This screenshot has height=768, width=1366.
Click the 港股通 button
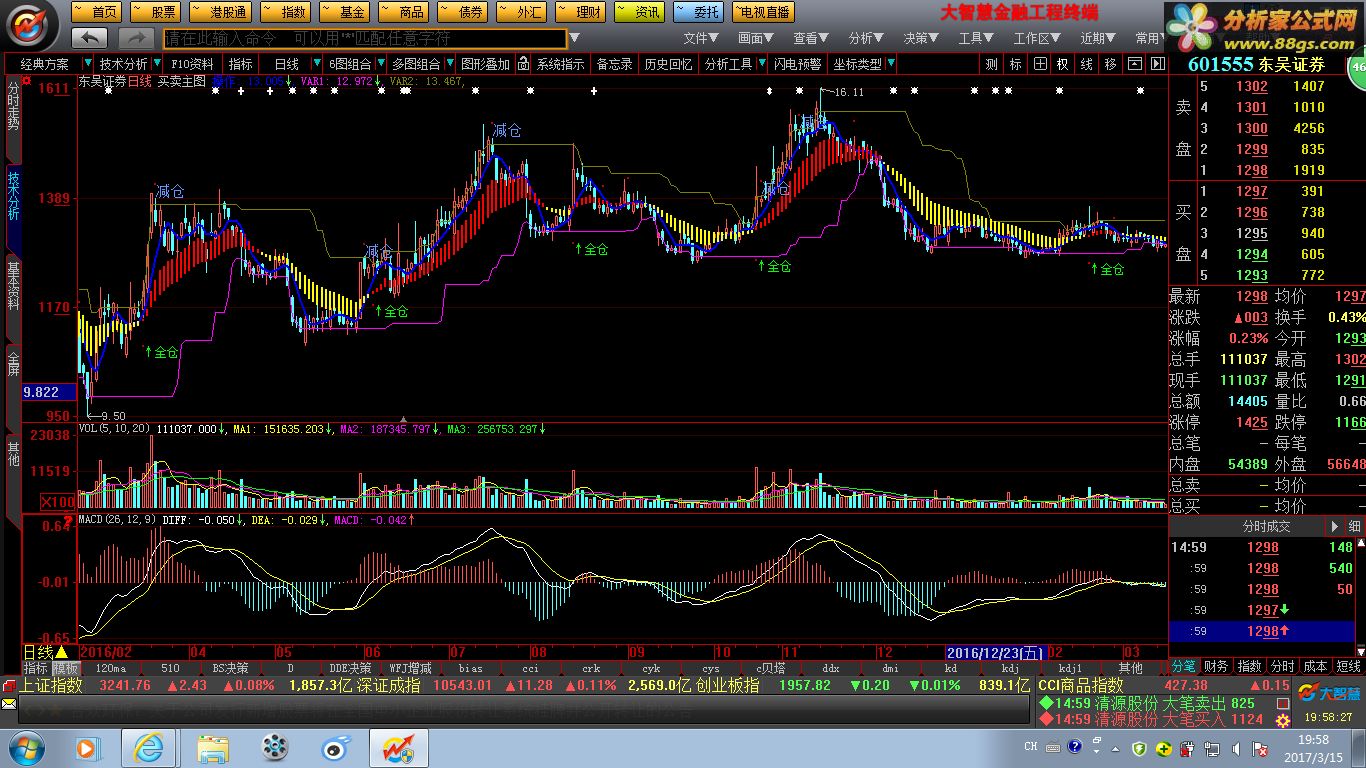click(x=220, y=12)
